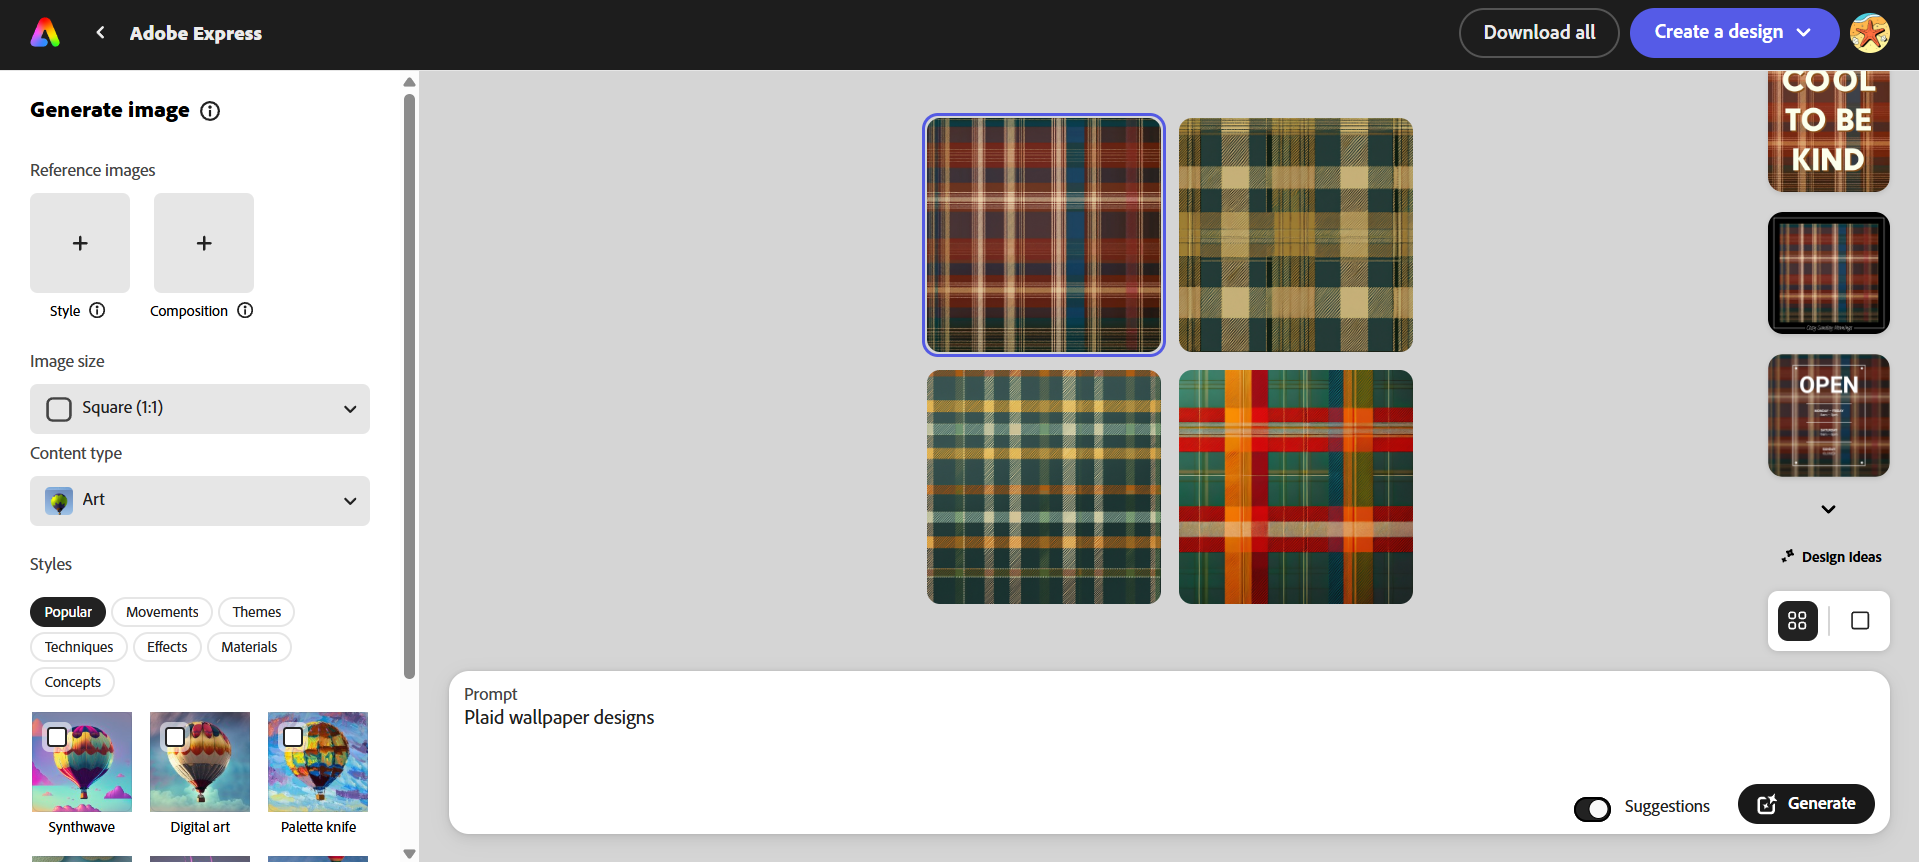Select the green and beige checkered result
This screenshot has width=1919, height=862.
point(1296,235)
